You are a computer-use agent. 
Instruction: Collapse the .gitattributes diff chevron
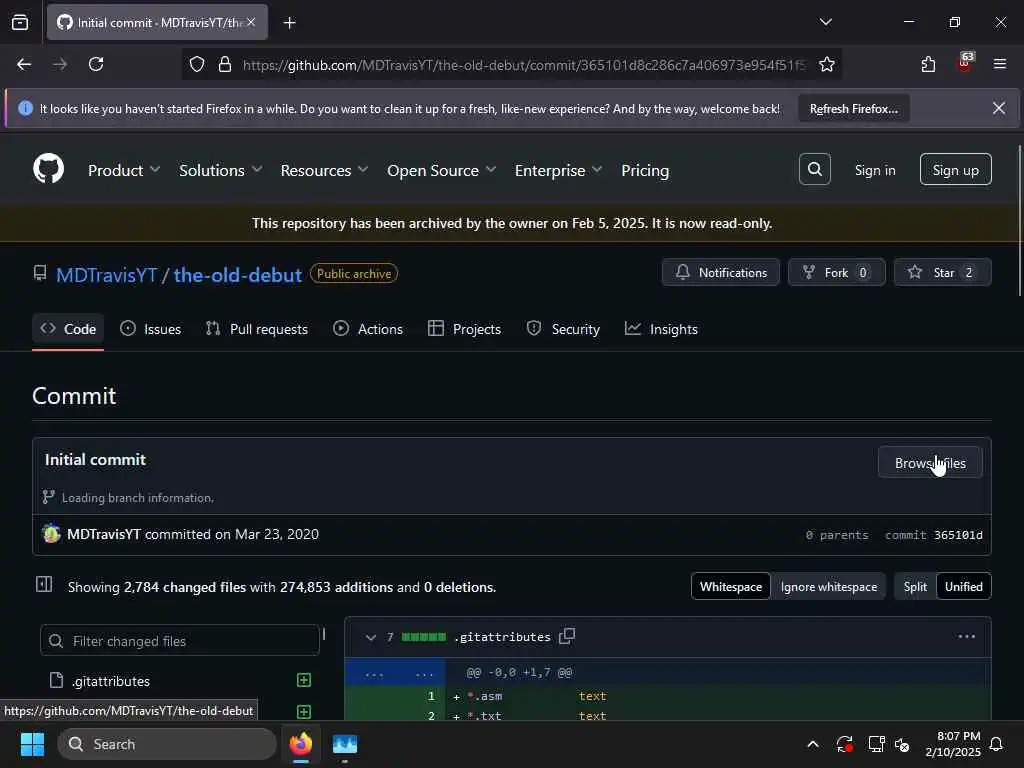[370, 637]
